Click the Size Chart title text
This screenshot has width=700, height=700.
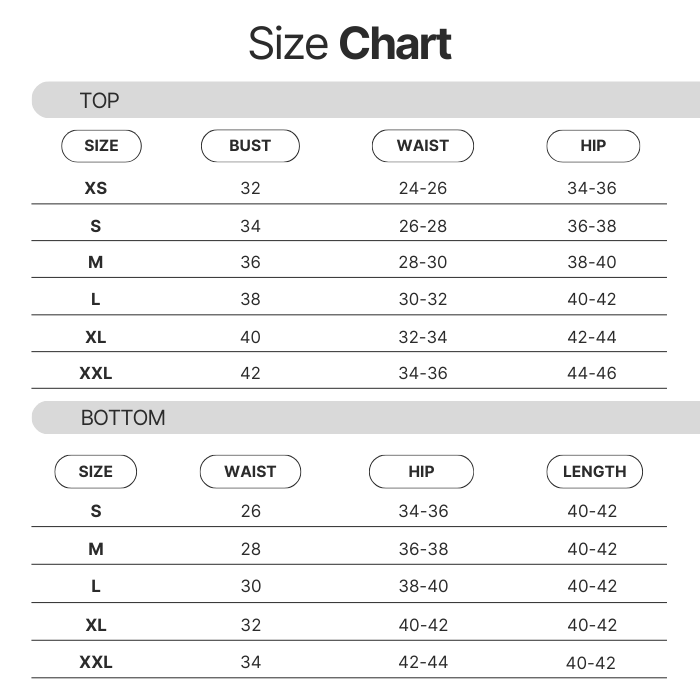(350, 44)
